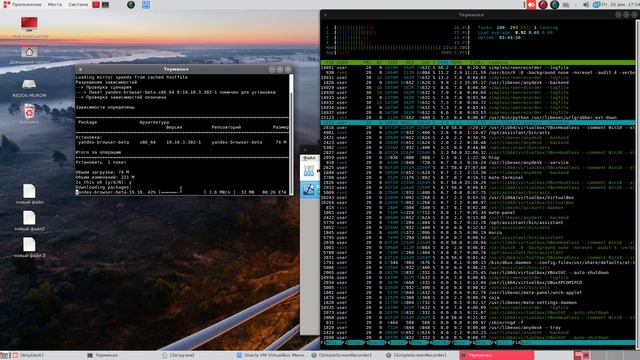Click the window menu icon of yum terminal
This screenshot has width=640, height=360.
pos(80,69)
